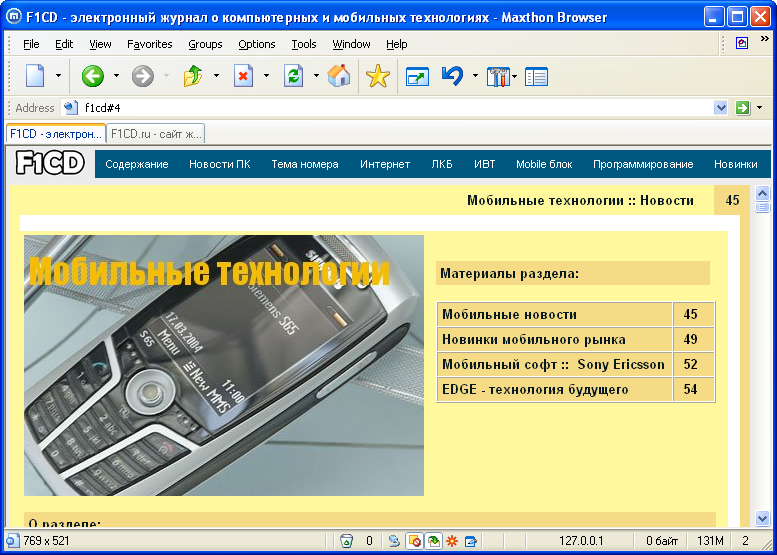Open the Новости ПК navigation link
The width and height of the screenshot is (777, 555).
pos(220,164)
